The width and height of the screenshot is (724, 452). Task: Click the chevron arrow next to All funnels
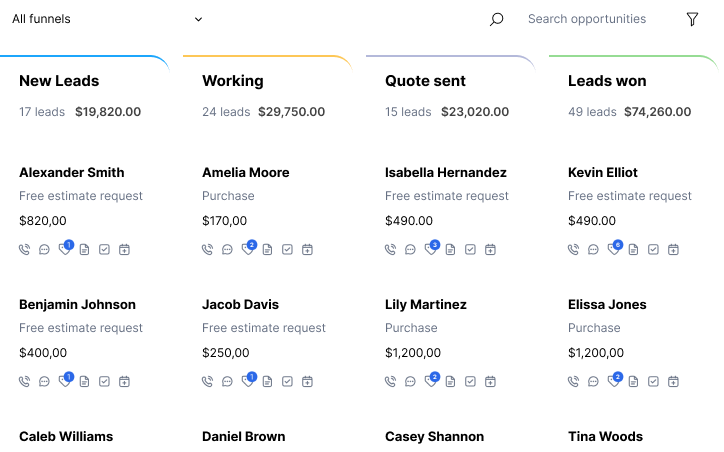tap(198, 19)
